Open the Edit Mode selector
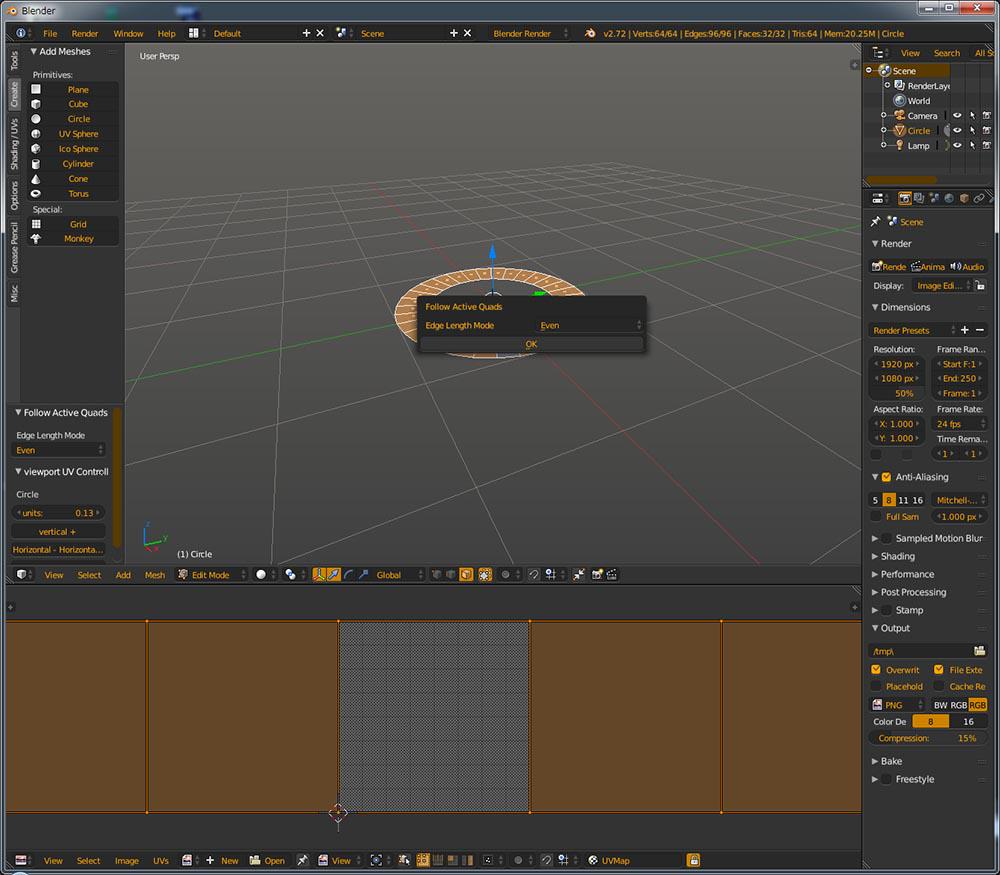1000x875 pixels. (x=211, y=575)
